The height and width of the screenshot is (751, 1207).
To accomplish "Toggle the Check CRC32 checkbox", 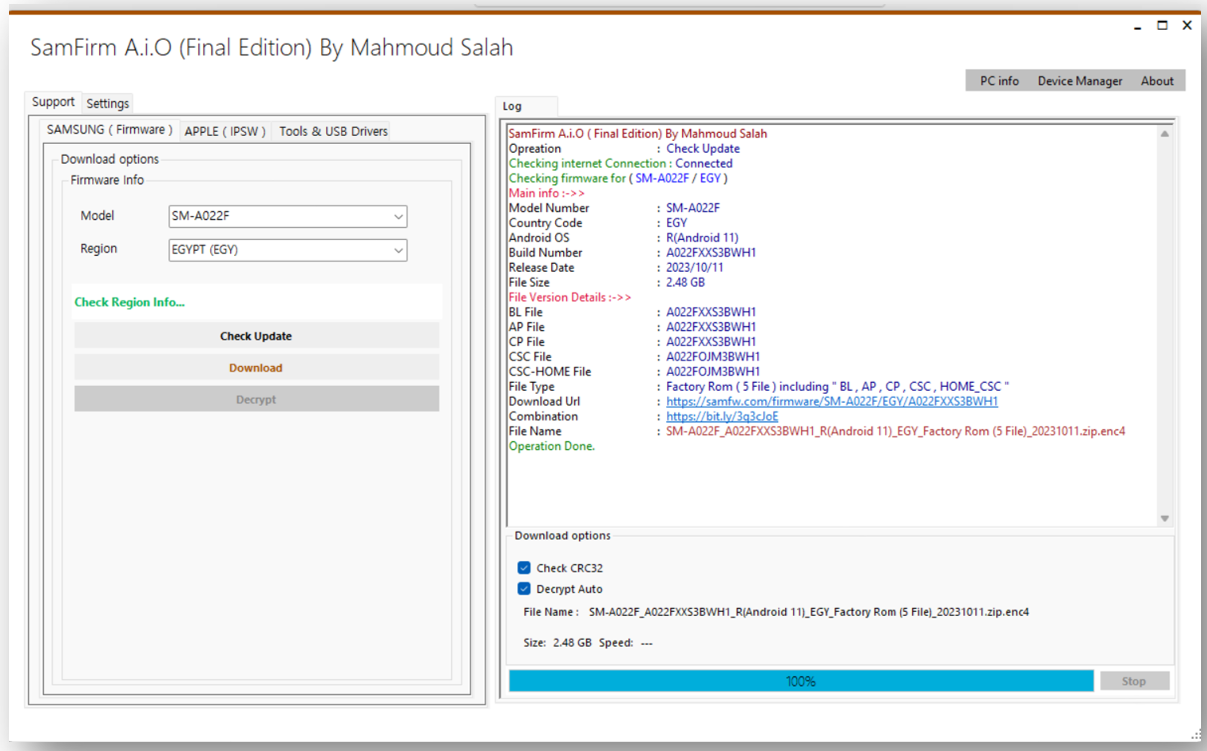I will 524,568.
